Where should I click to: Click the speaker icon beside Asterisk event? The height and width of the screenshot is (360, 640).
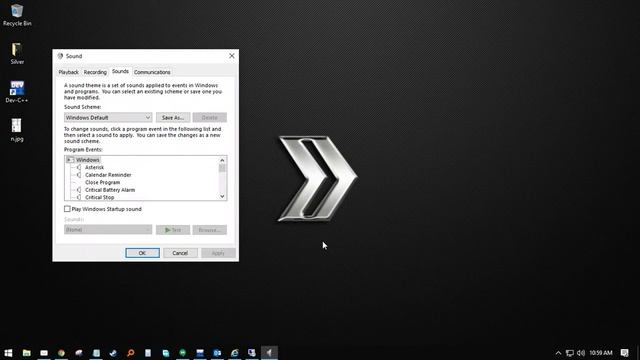[79, 167]
